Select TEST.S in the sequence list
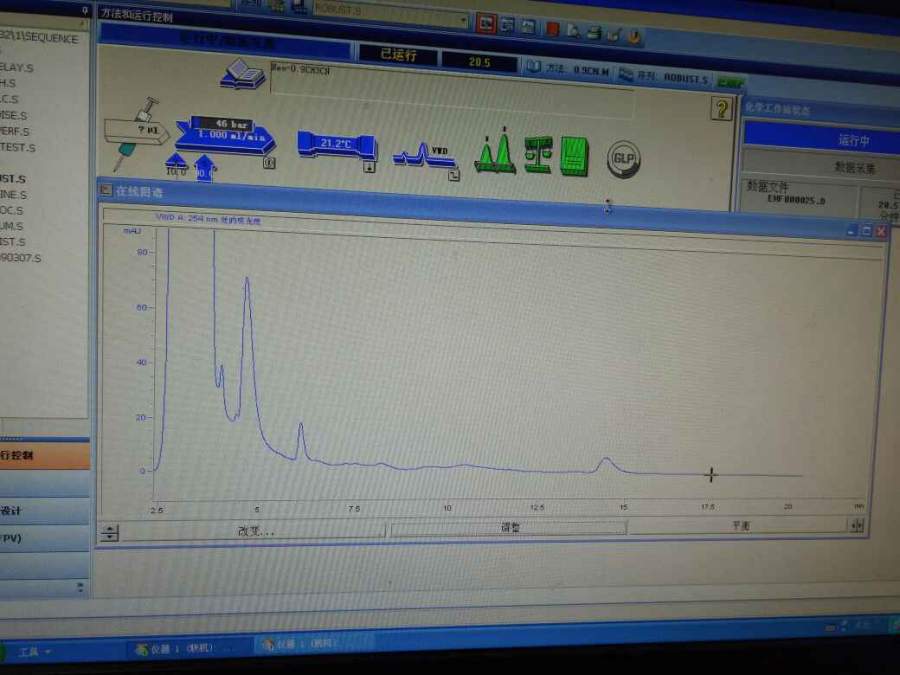The width and height of the screenshot is (900, 675). click(18, 147)
